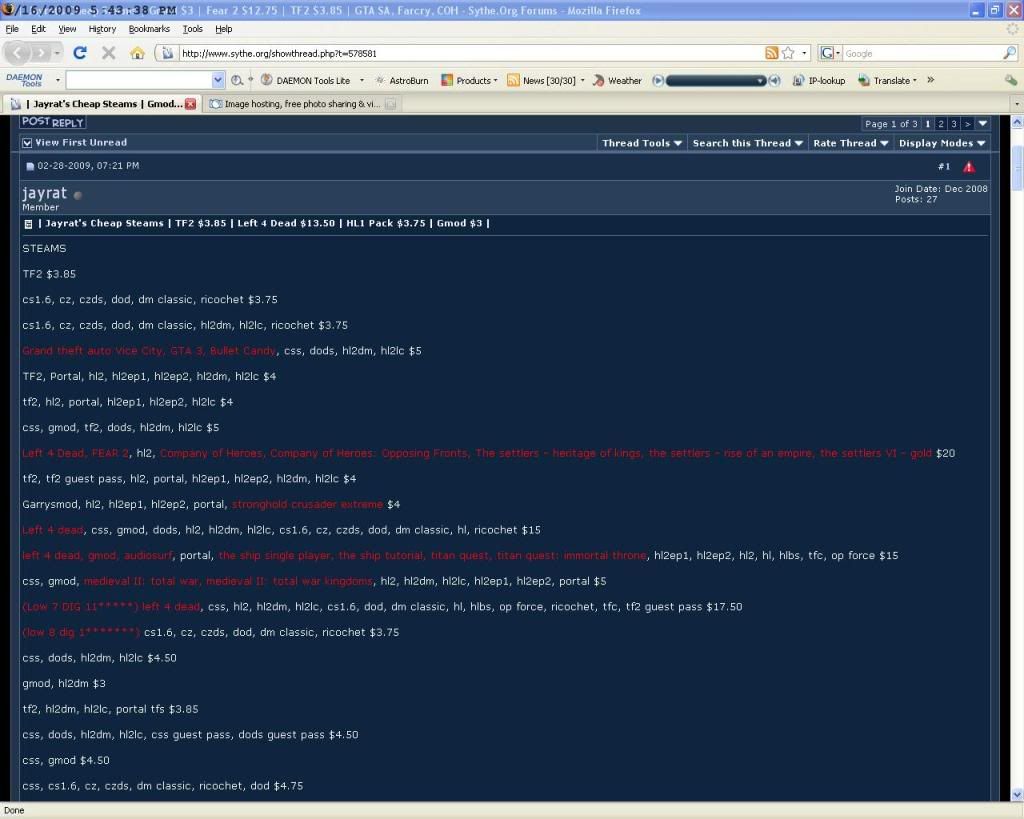Close the Image hosting tab
The height and width of the screenshot is (819, 1024).
(390, 104)
